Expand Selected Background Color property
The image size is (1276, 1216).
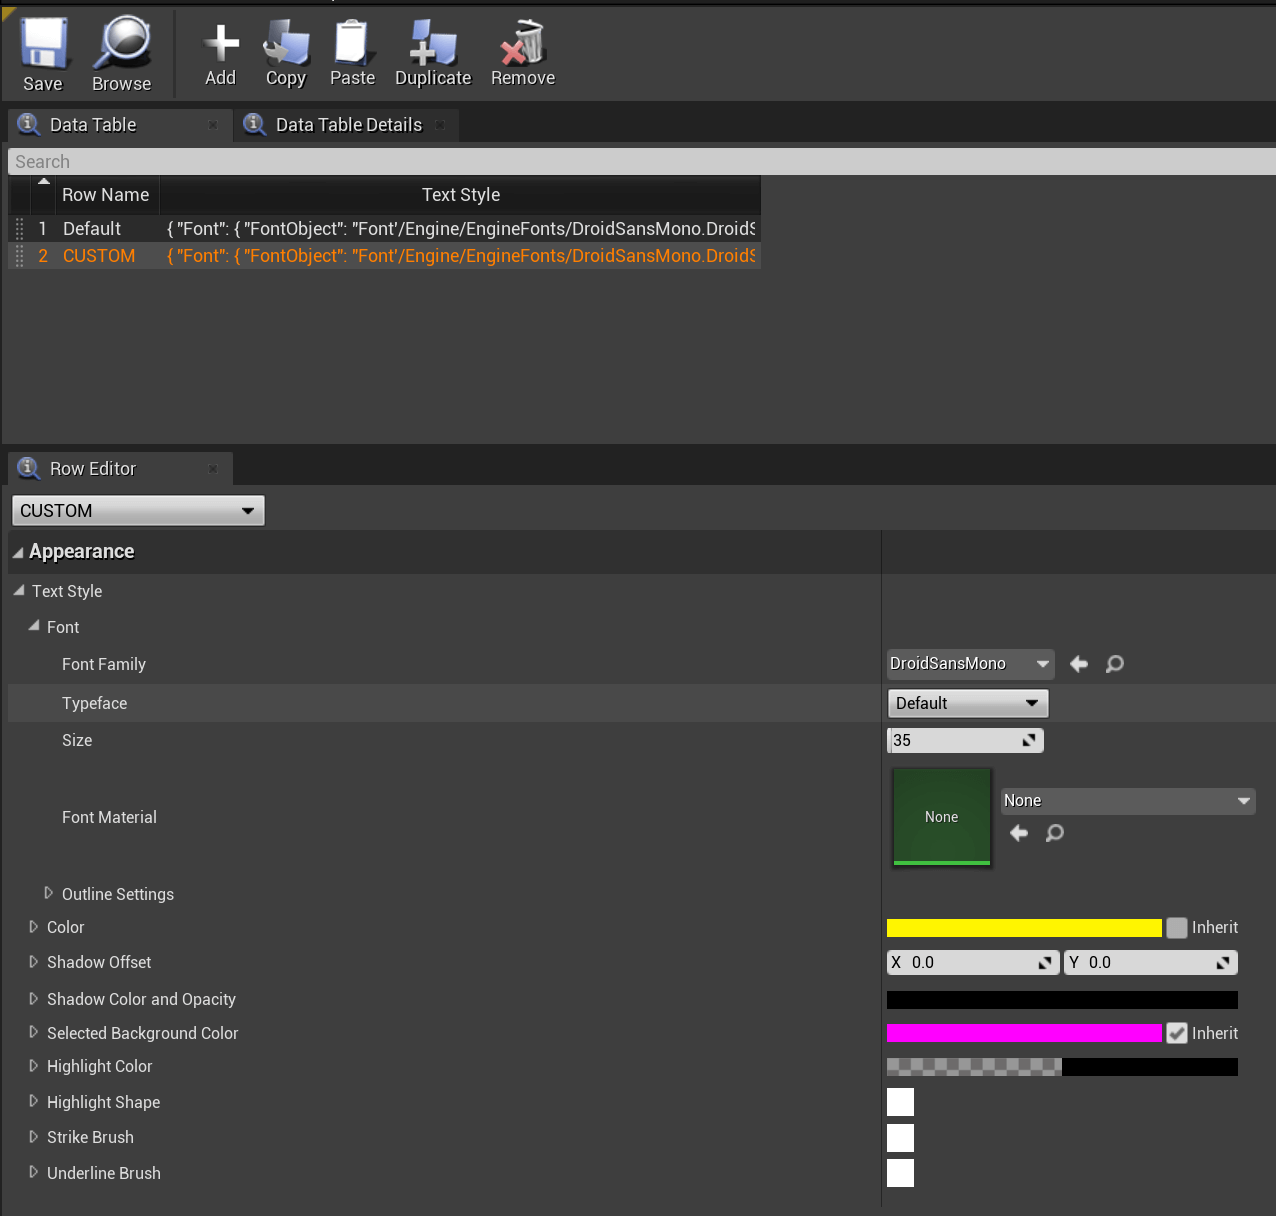pos(33,1032)
